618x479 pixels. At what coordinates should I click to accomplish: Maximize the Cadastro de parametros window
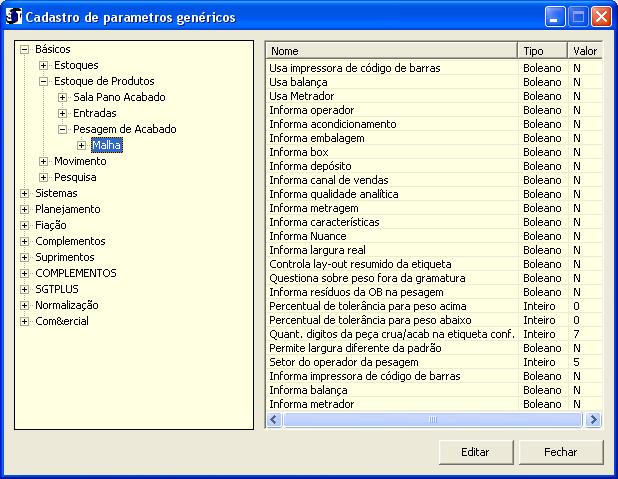578,17
